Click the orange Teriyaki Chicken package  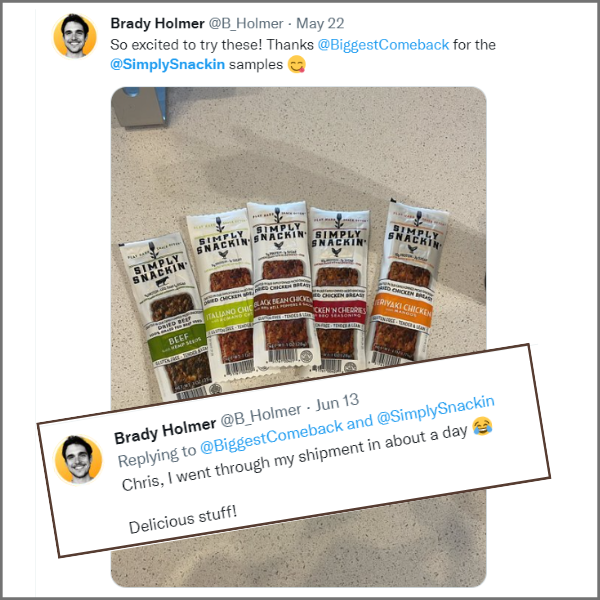[x=406, y=285]
